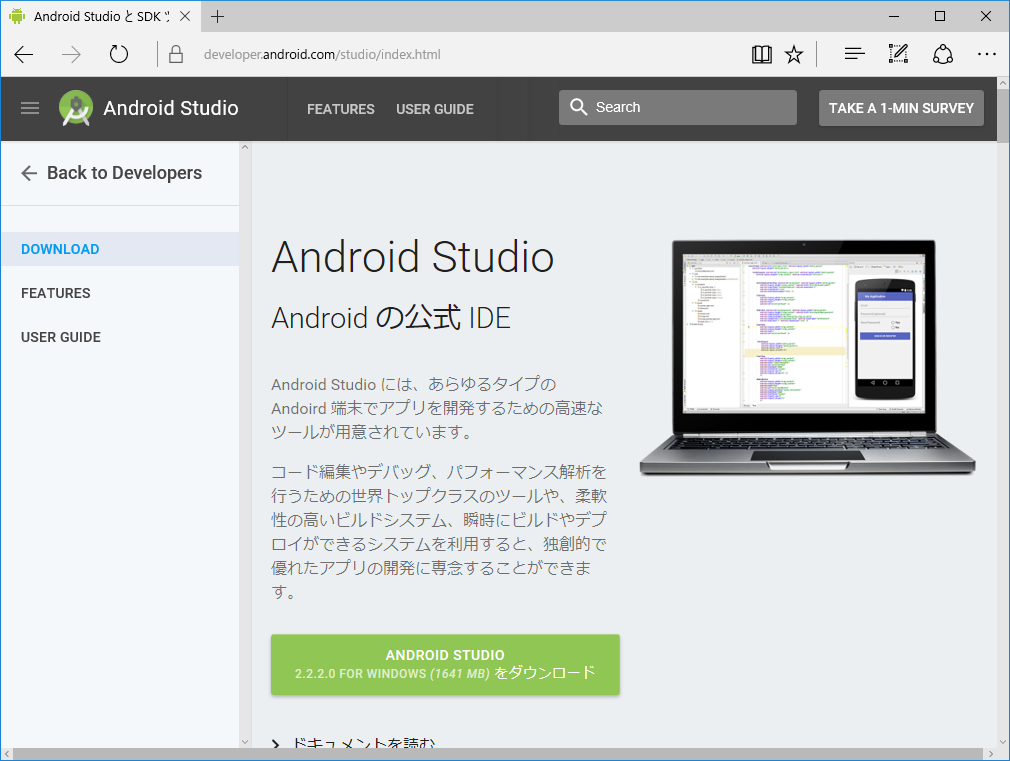The image size is (1010, 761).
Task: Click the Make a Web Note icon
Action: (x=898, y=55)
